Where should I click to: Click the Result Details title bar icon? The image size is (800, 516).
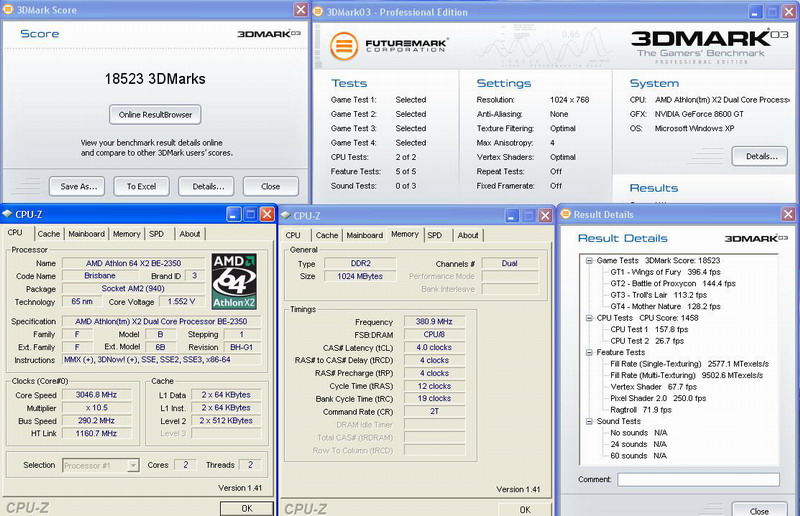point(565,214)
